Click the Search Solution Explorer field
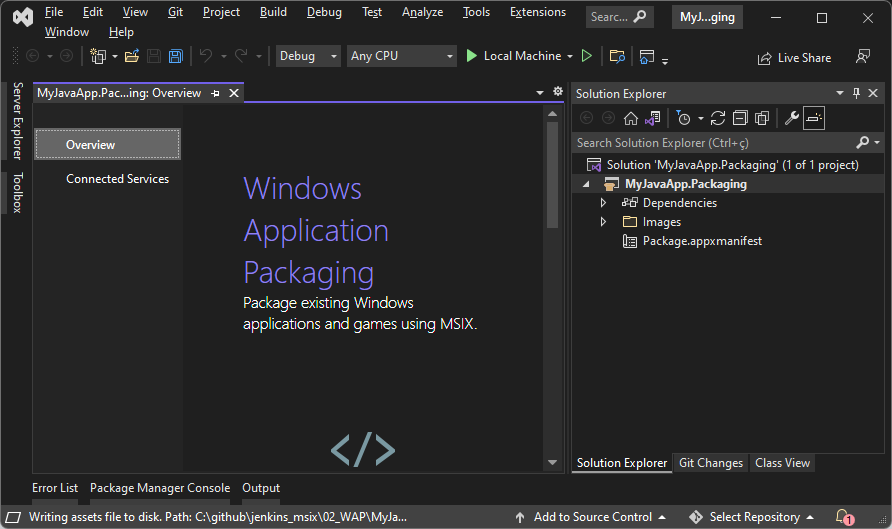Viewport: 892px width, 529px height. [713, 143]
